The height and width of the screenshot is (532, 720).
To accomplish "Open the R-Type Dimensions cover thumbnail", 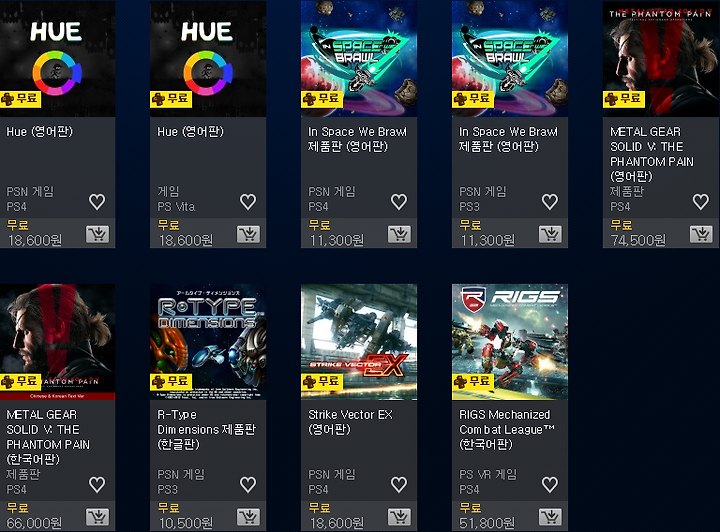I will [208, 342].
